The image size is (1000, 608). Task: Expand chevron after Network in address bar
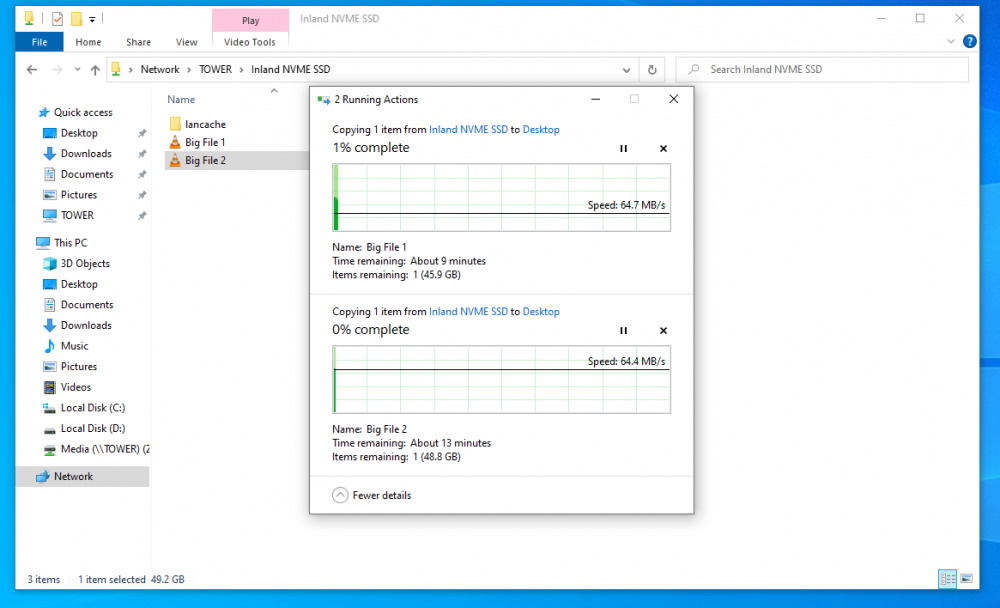point(189,70)
